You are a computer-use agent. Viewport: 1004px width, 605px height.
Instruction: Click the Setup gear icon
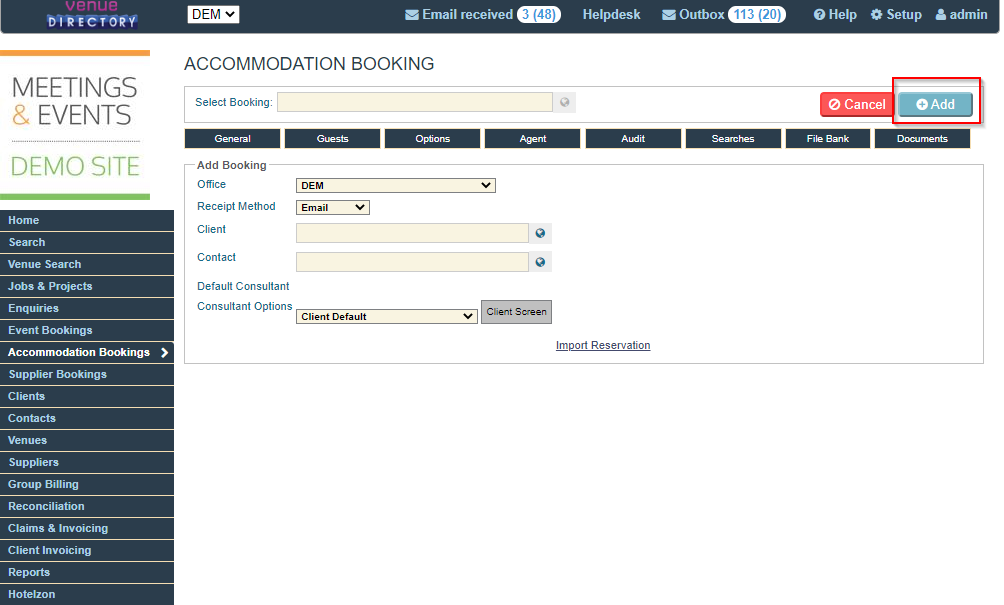pyautogui.click(x=876, y=15)
